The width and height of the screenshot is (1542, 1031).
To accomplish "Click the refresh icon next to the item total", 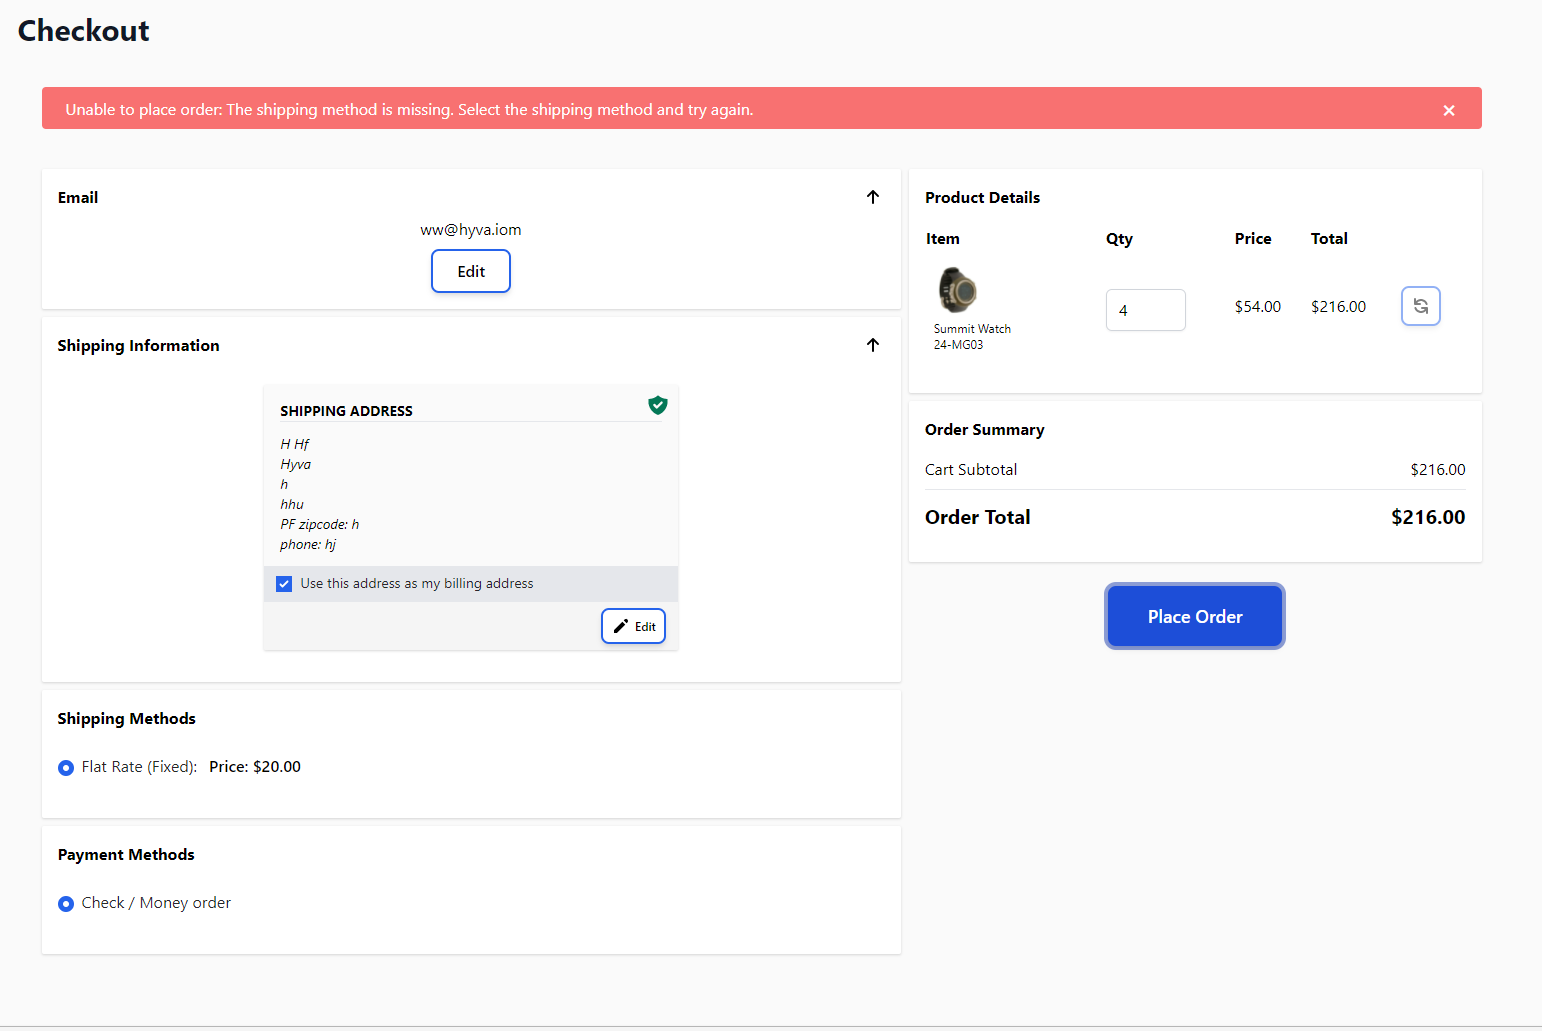I will [x=1421, y=306].
